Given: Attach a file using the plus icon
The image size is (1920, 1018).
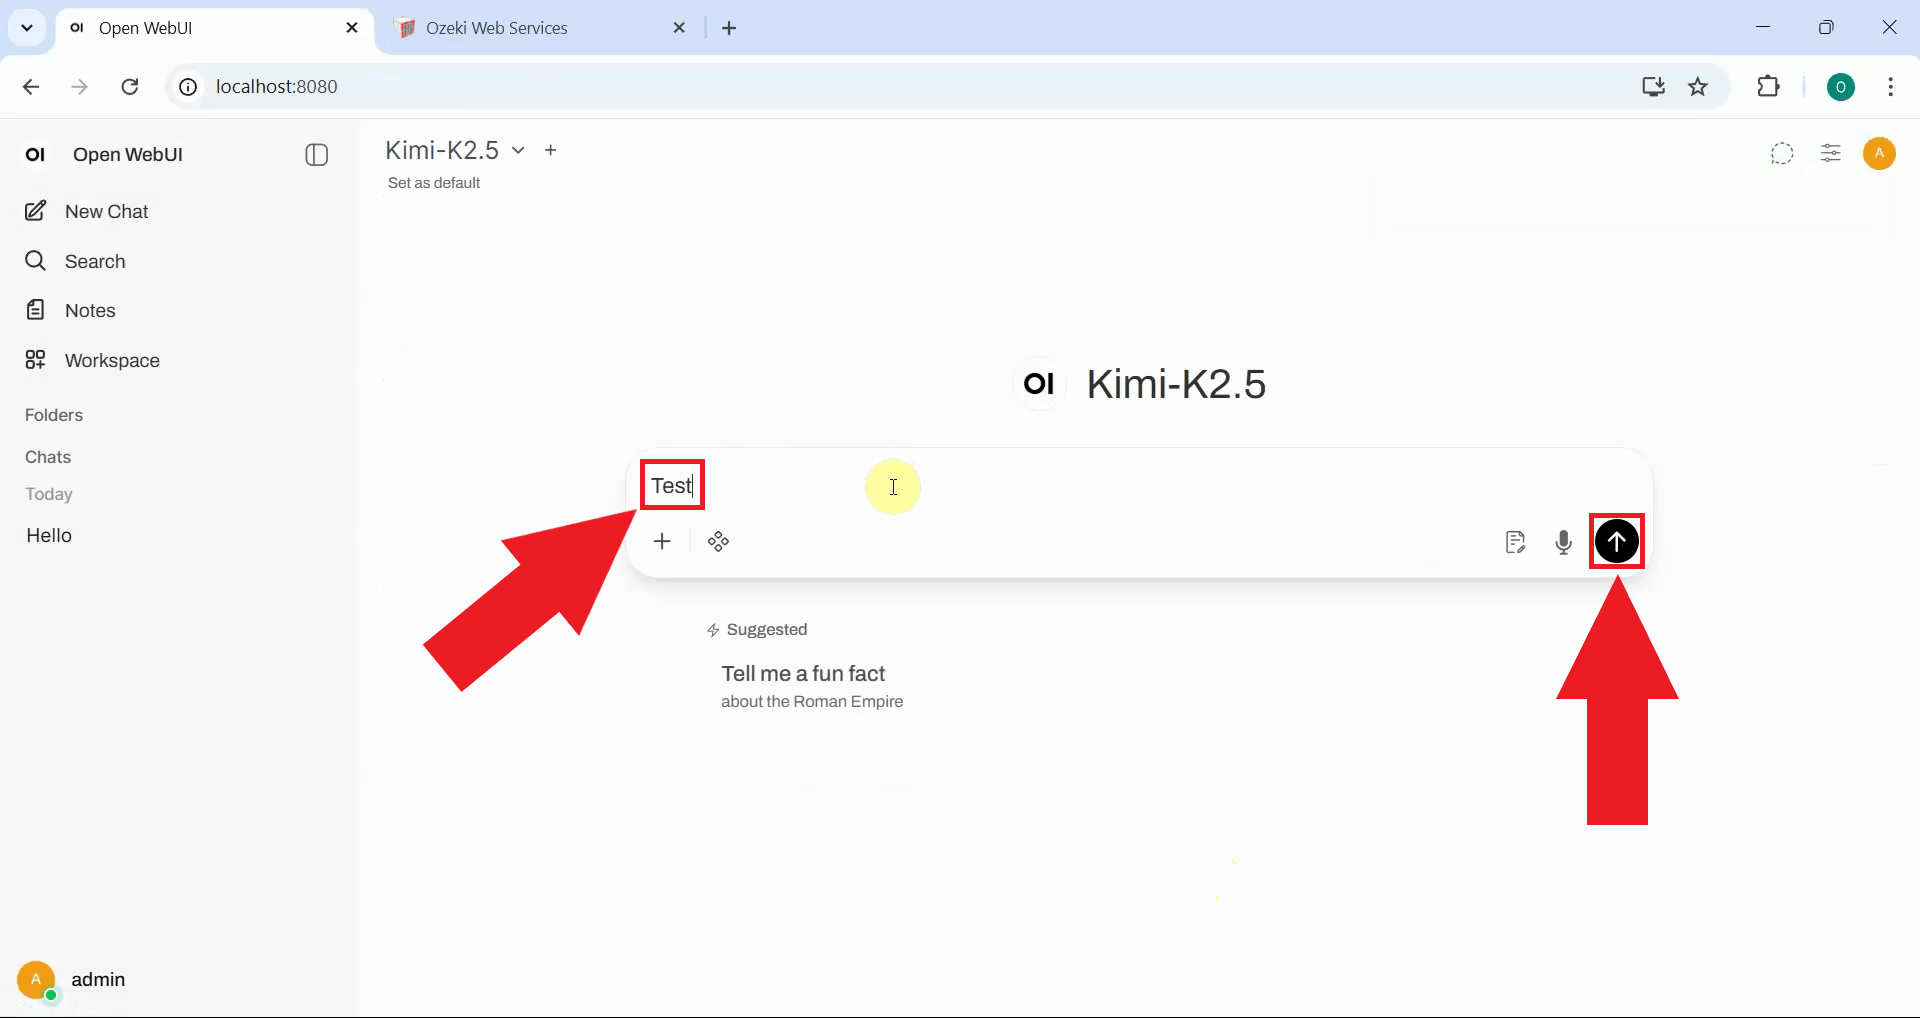Looking at the screenshot, I should point(663,541).
